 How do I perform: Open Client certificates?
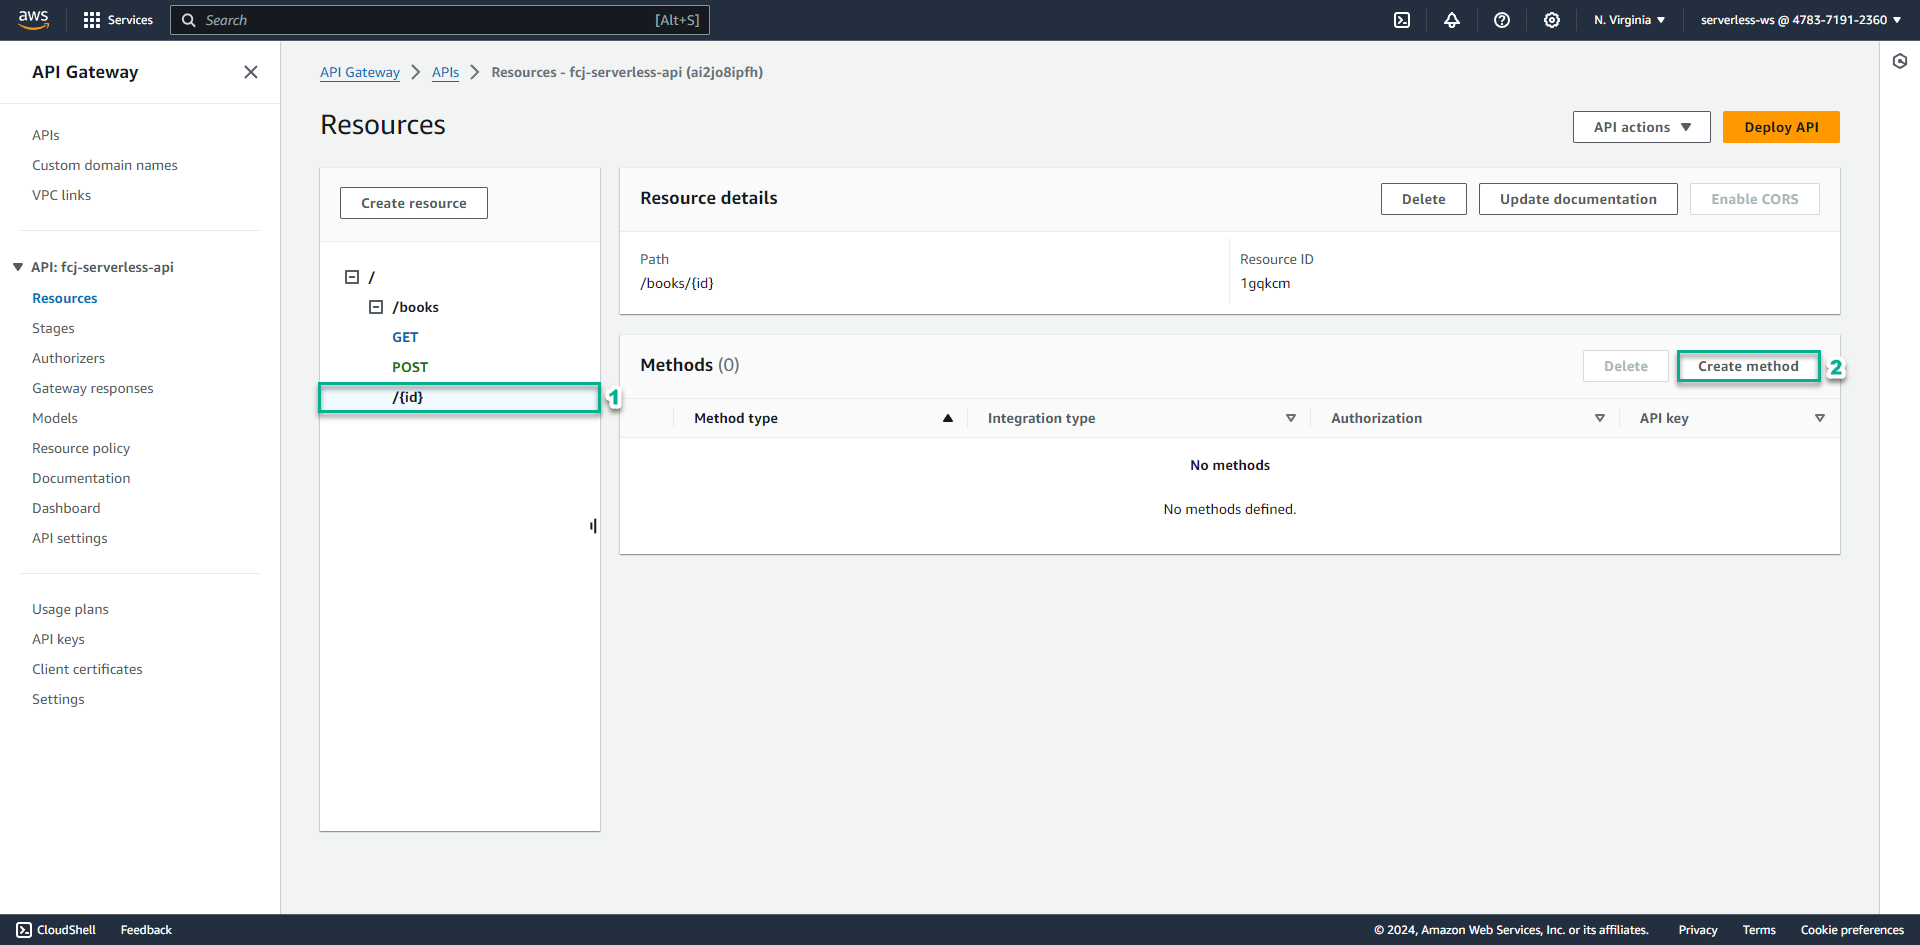(87, 669)
